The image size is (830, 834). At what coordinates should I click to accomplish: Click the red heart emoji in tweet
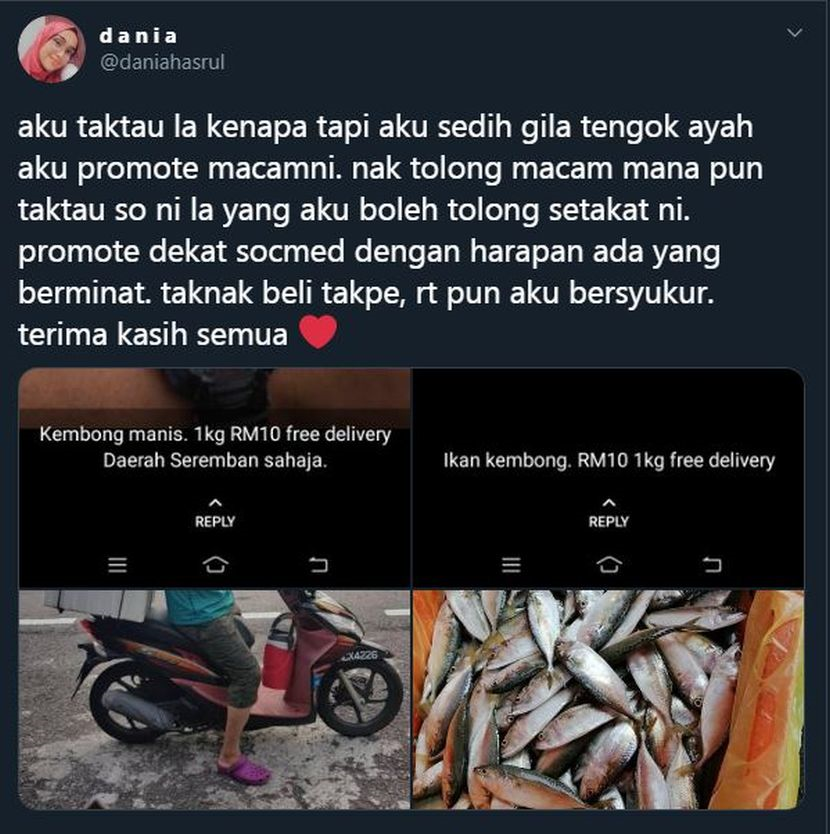tap(318, 332)
